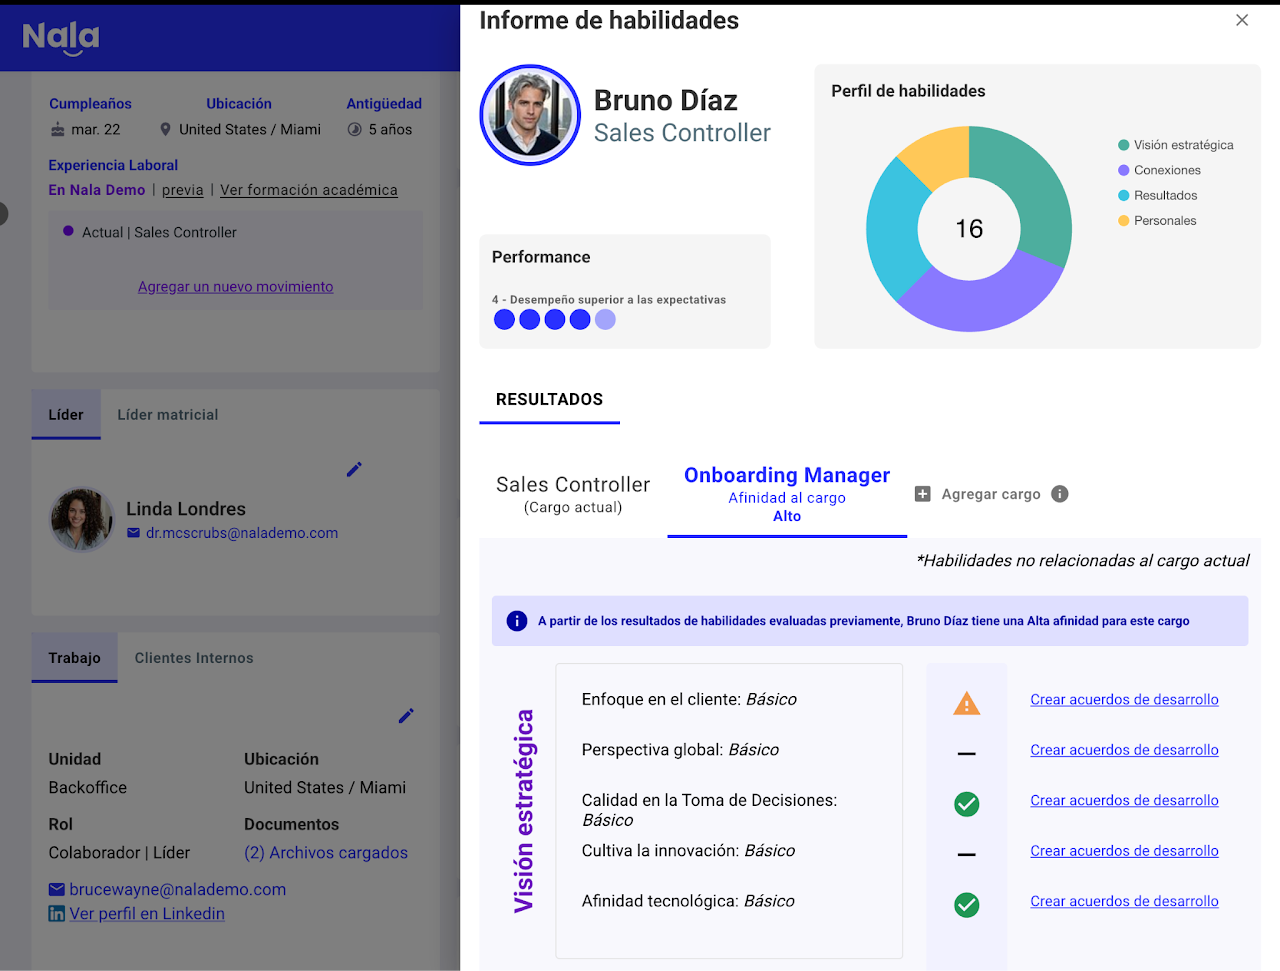
Task: Click the info icon next to Agregar cargo
Action: pos(1060,494)
